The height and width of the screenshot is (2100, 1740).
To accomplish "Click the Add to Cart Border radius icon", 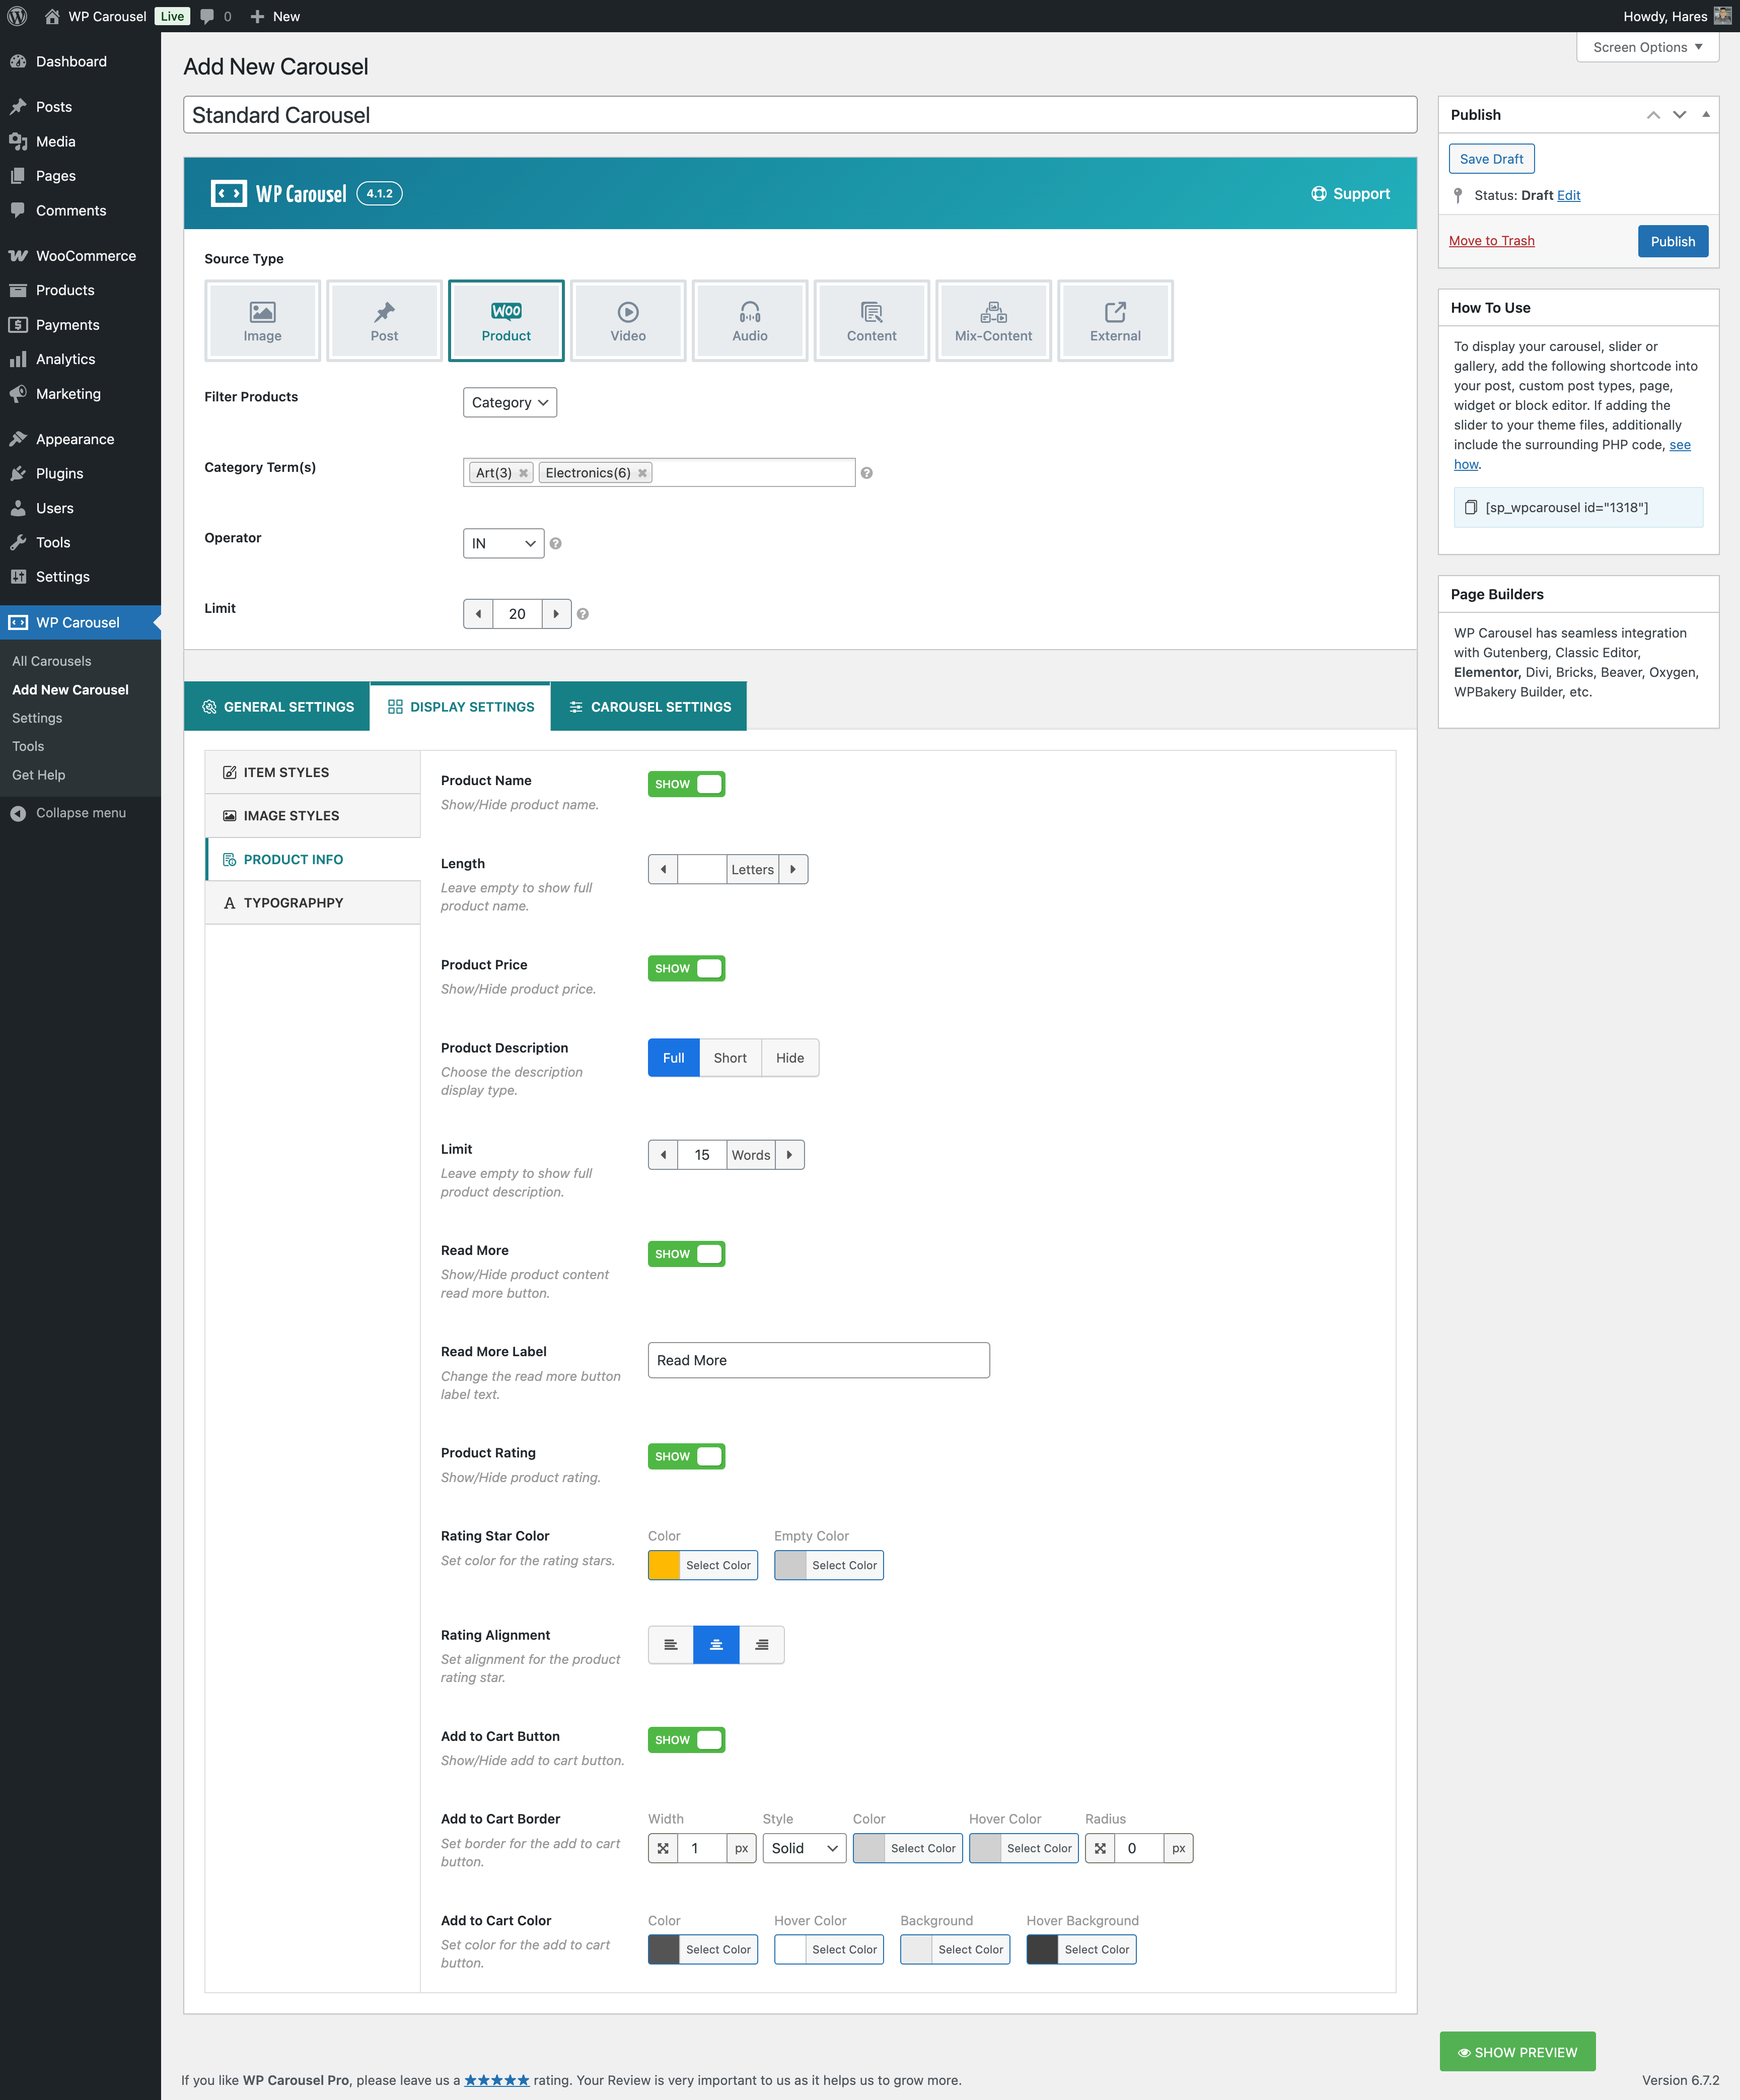I will 1100,1848.
